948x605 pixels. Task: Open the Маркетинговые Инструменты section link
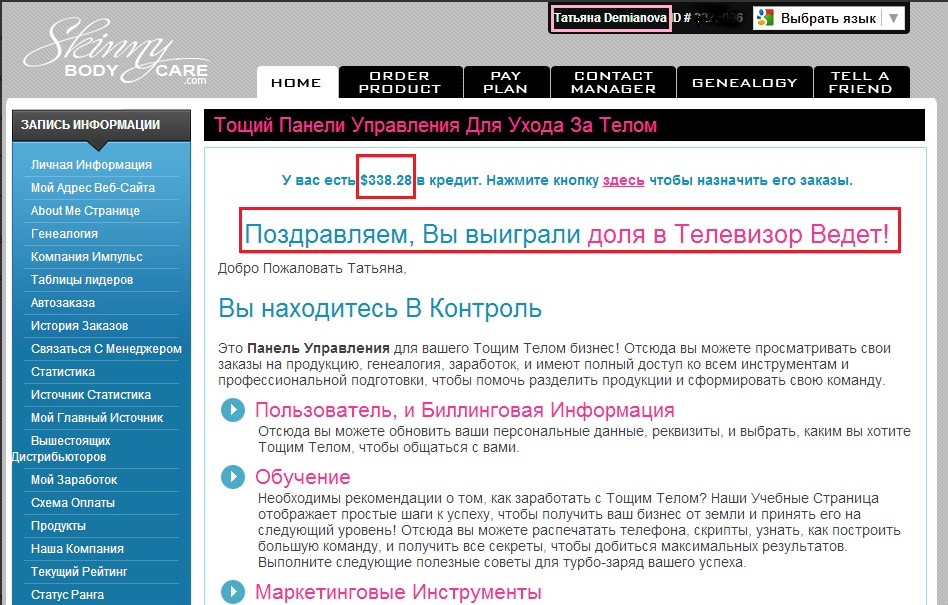398,592
